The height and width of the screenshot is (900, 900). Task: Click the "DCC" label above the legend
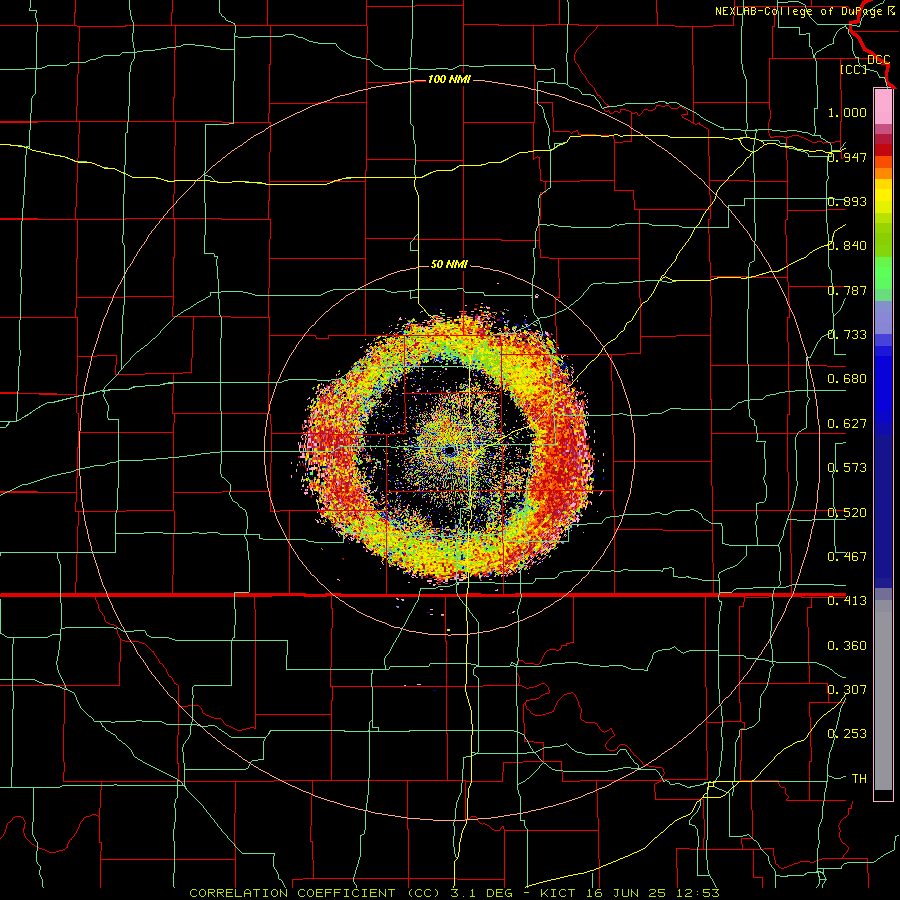coord(879,59)
